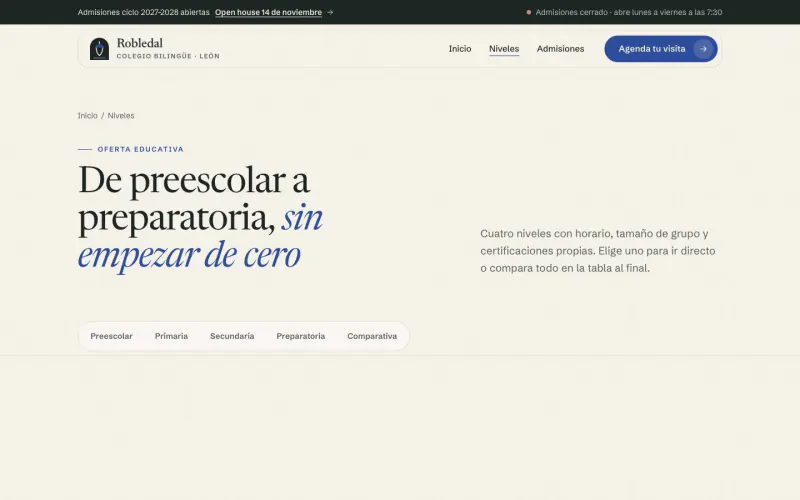
Task: Open the Admisiones navigation item
Action: pyautogui.click(x=560, y=49)
